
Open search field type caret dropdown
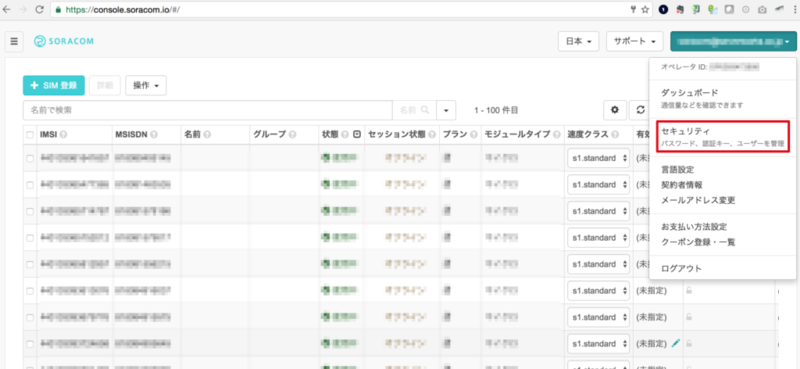tap(446, 110)
